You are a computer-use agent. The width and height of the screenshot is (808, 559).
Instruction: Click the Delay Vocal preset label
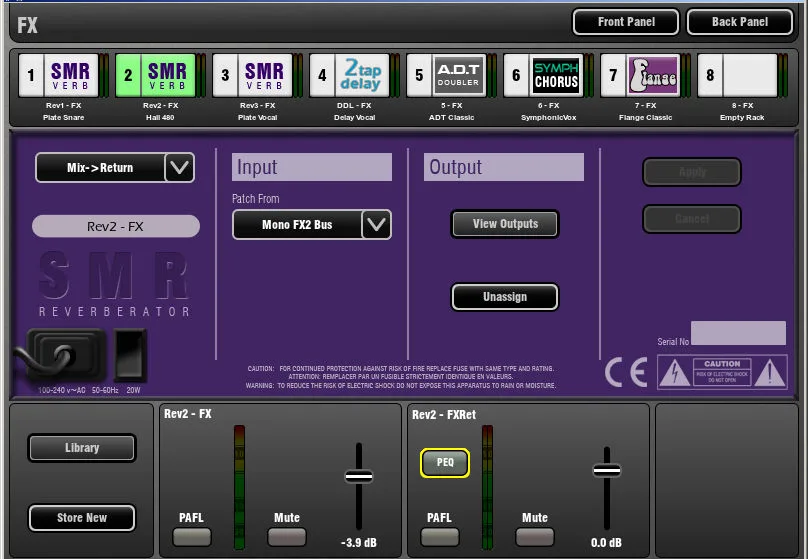(355, 117)
